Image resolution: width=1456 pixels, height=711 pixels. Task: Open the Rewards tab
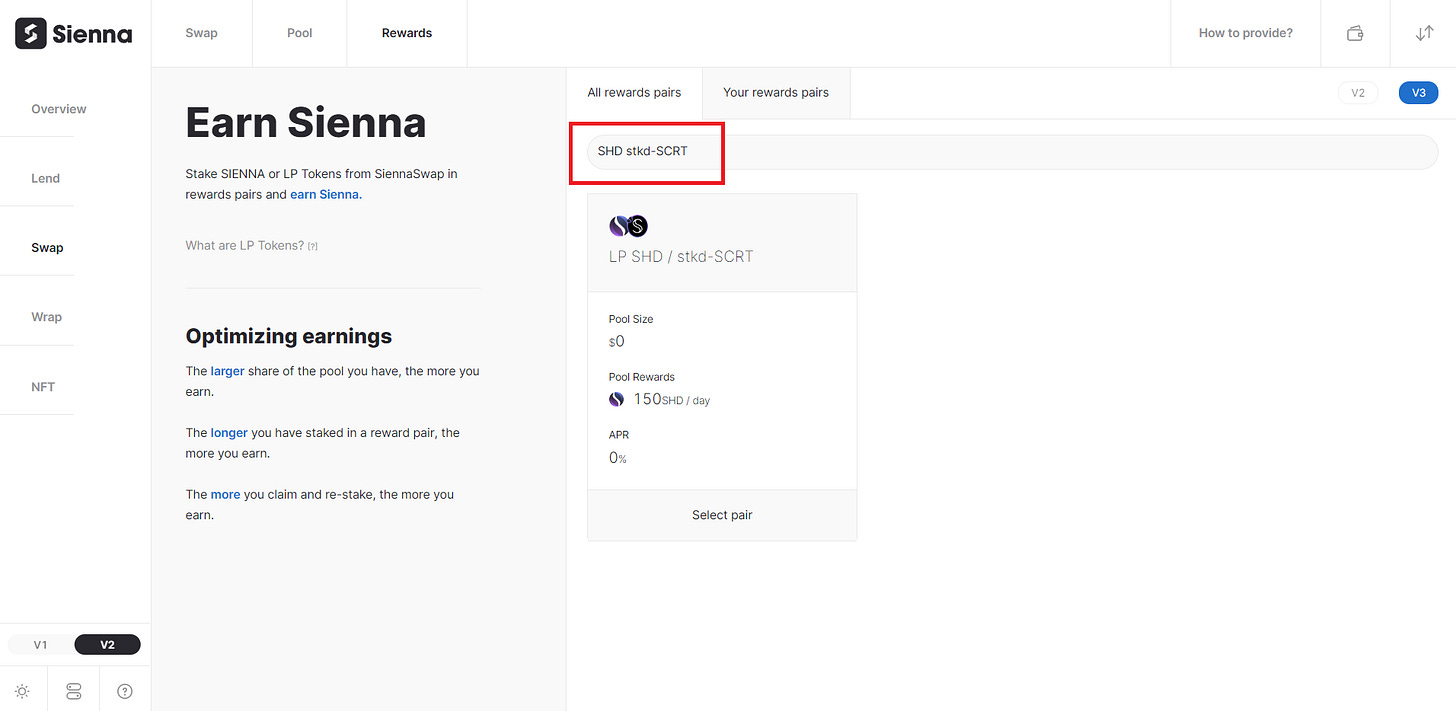pyautogui.click(x=407, y=33)
